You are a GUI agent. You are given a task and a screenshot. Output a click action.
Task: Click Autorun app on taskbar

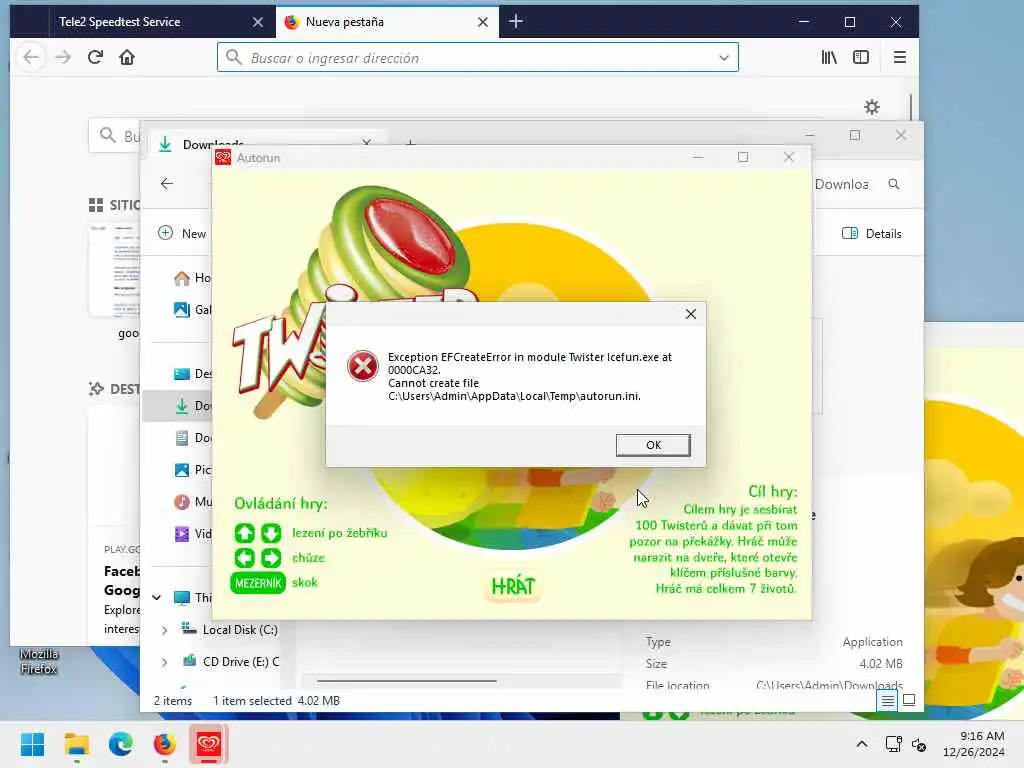(208, 744)
